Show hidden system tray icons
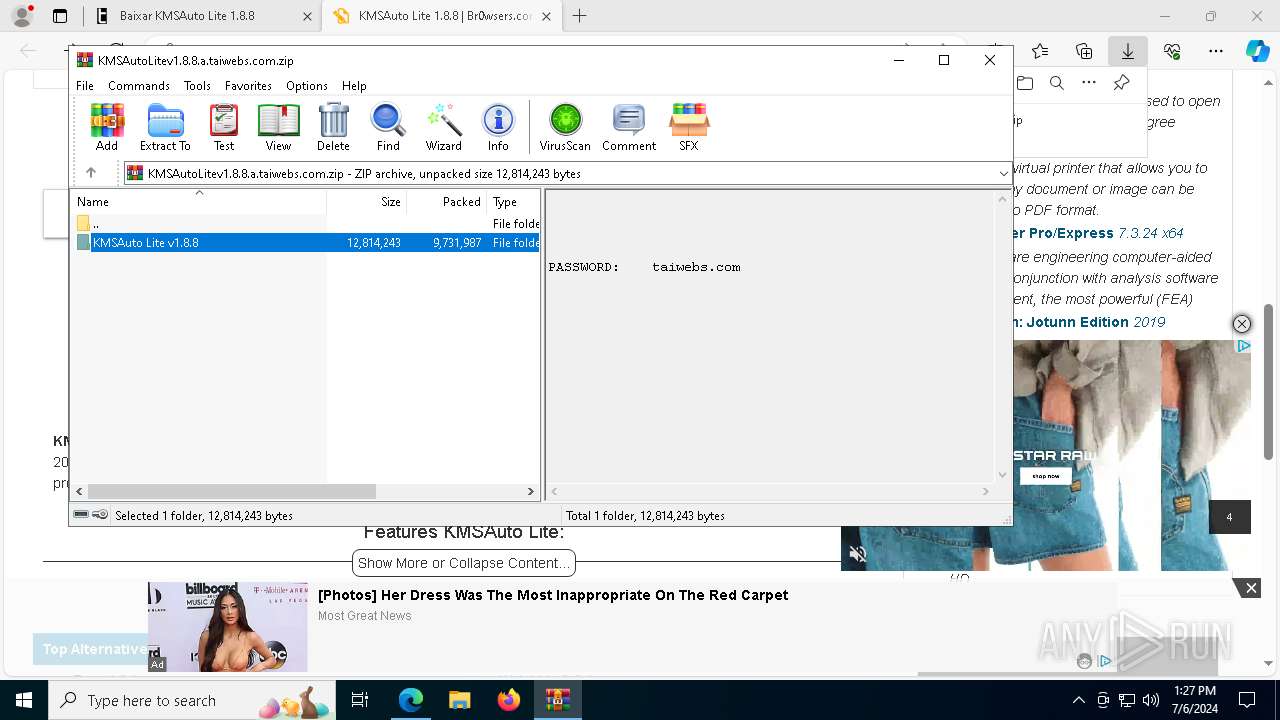 pyautogui.click(x=1078, y=700)
